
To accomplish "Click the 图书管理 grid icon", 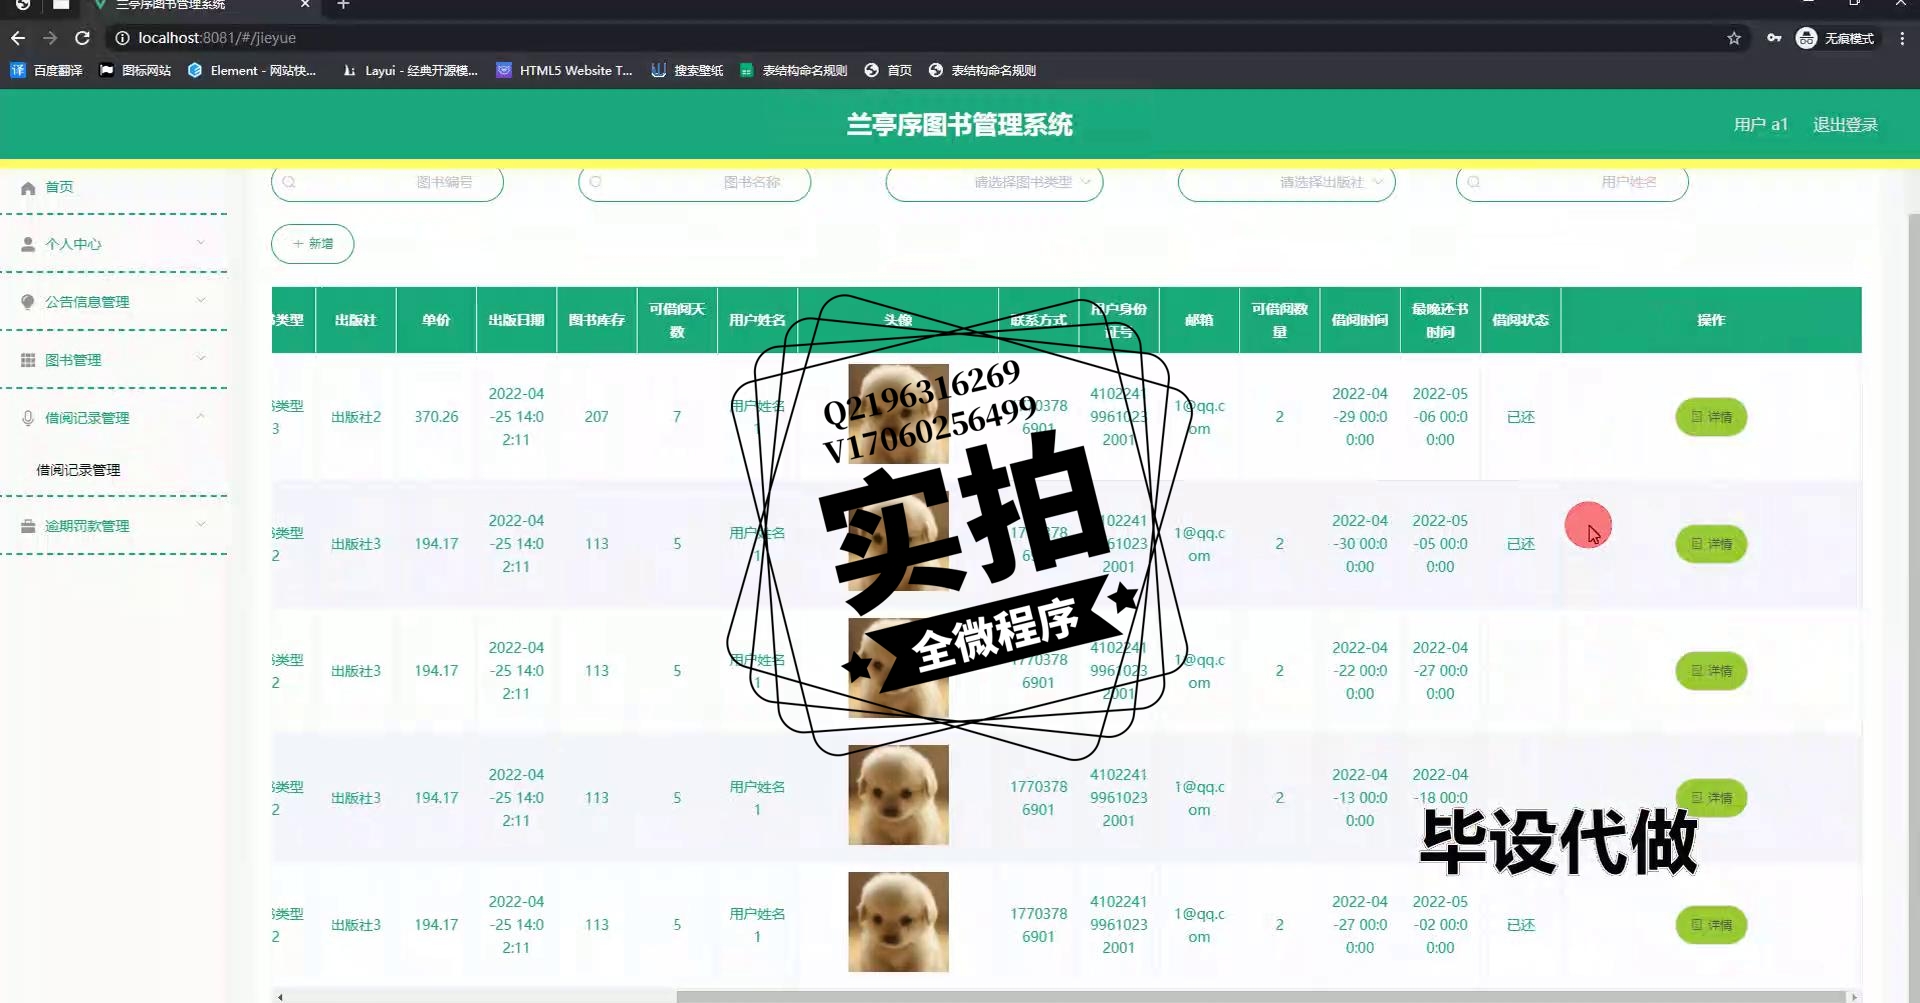I will [28, 360].
